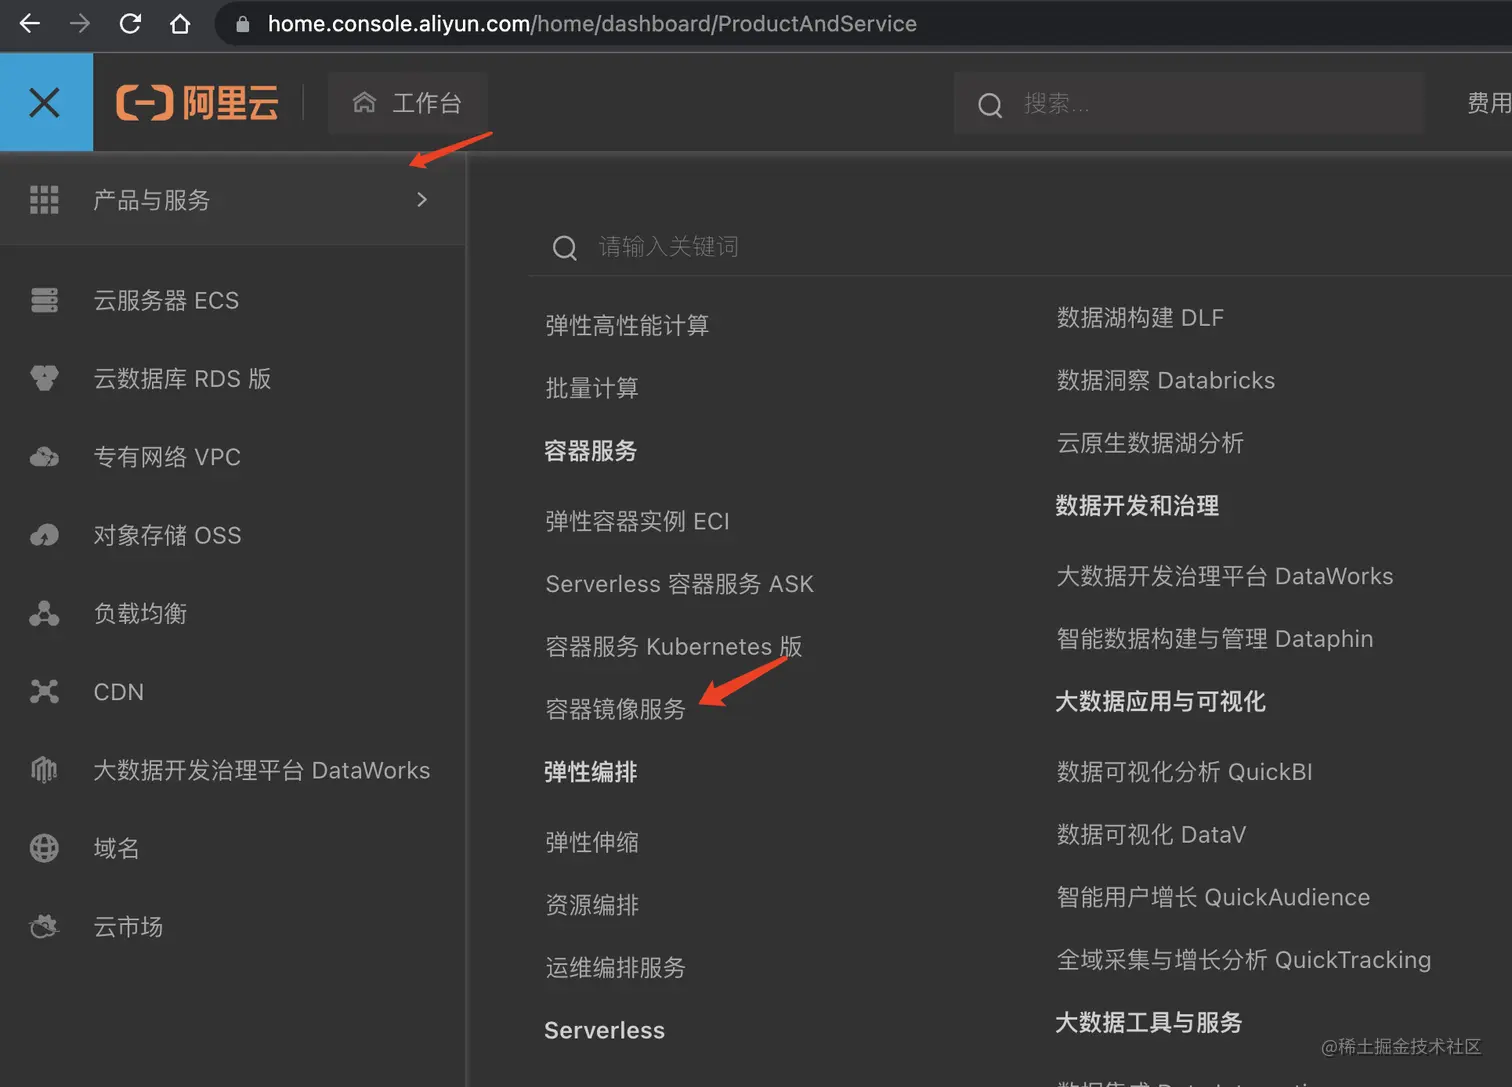The width and height of the screenshot is (1512, 1087).
Task: Open 弹性容器实例 ECI link
Action: click(x=637, y=521)
